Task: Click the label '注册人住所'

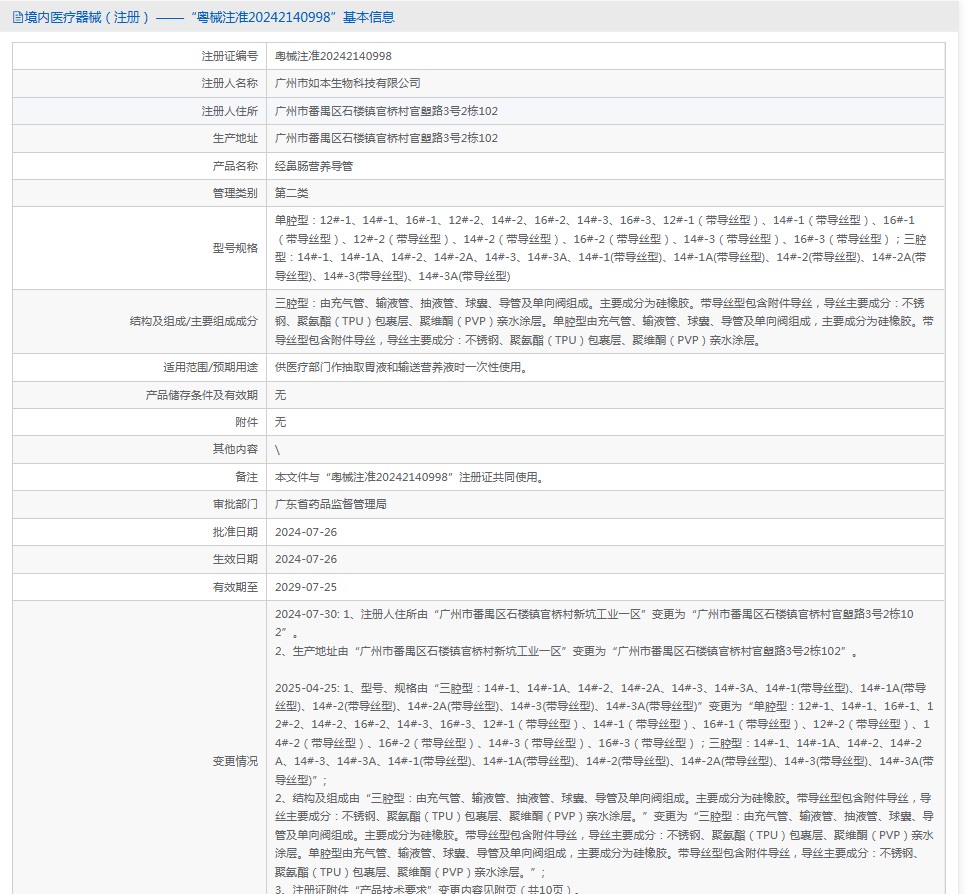Action: (x=229, y=111)
